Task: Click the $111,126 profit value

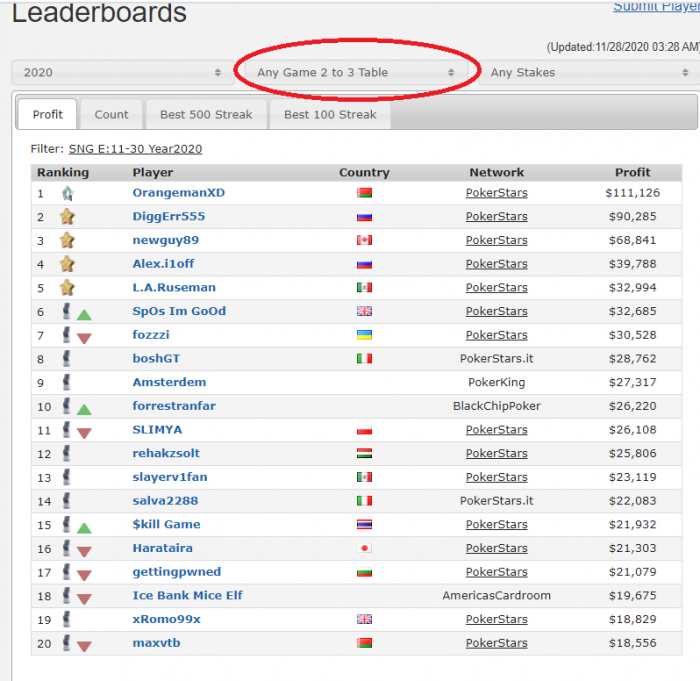Action: [632, 193]
